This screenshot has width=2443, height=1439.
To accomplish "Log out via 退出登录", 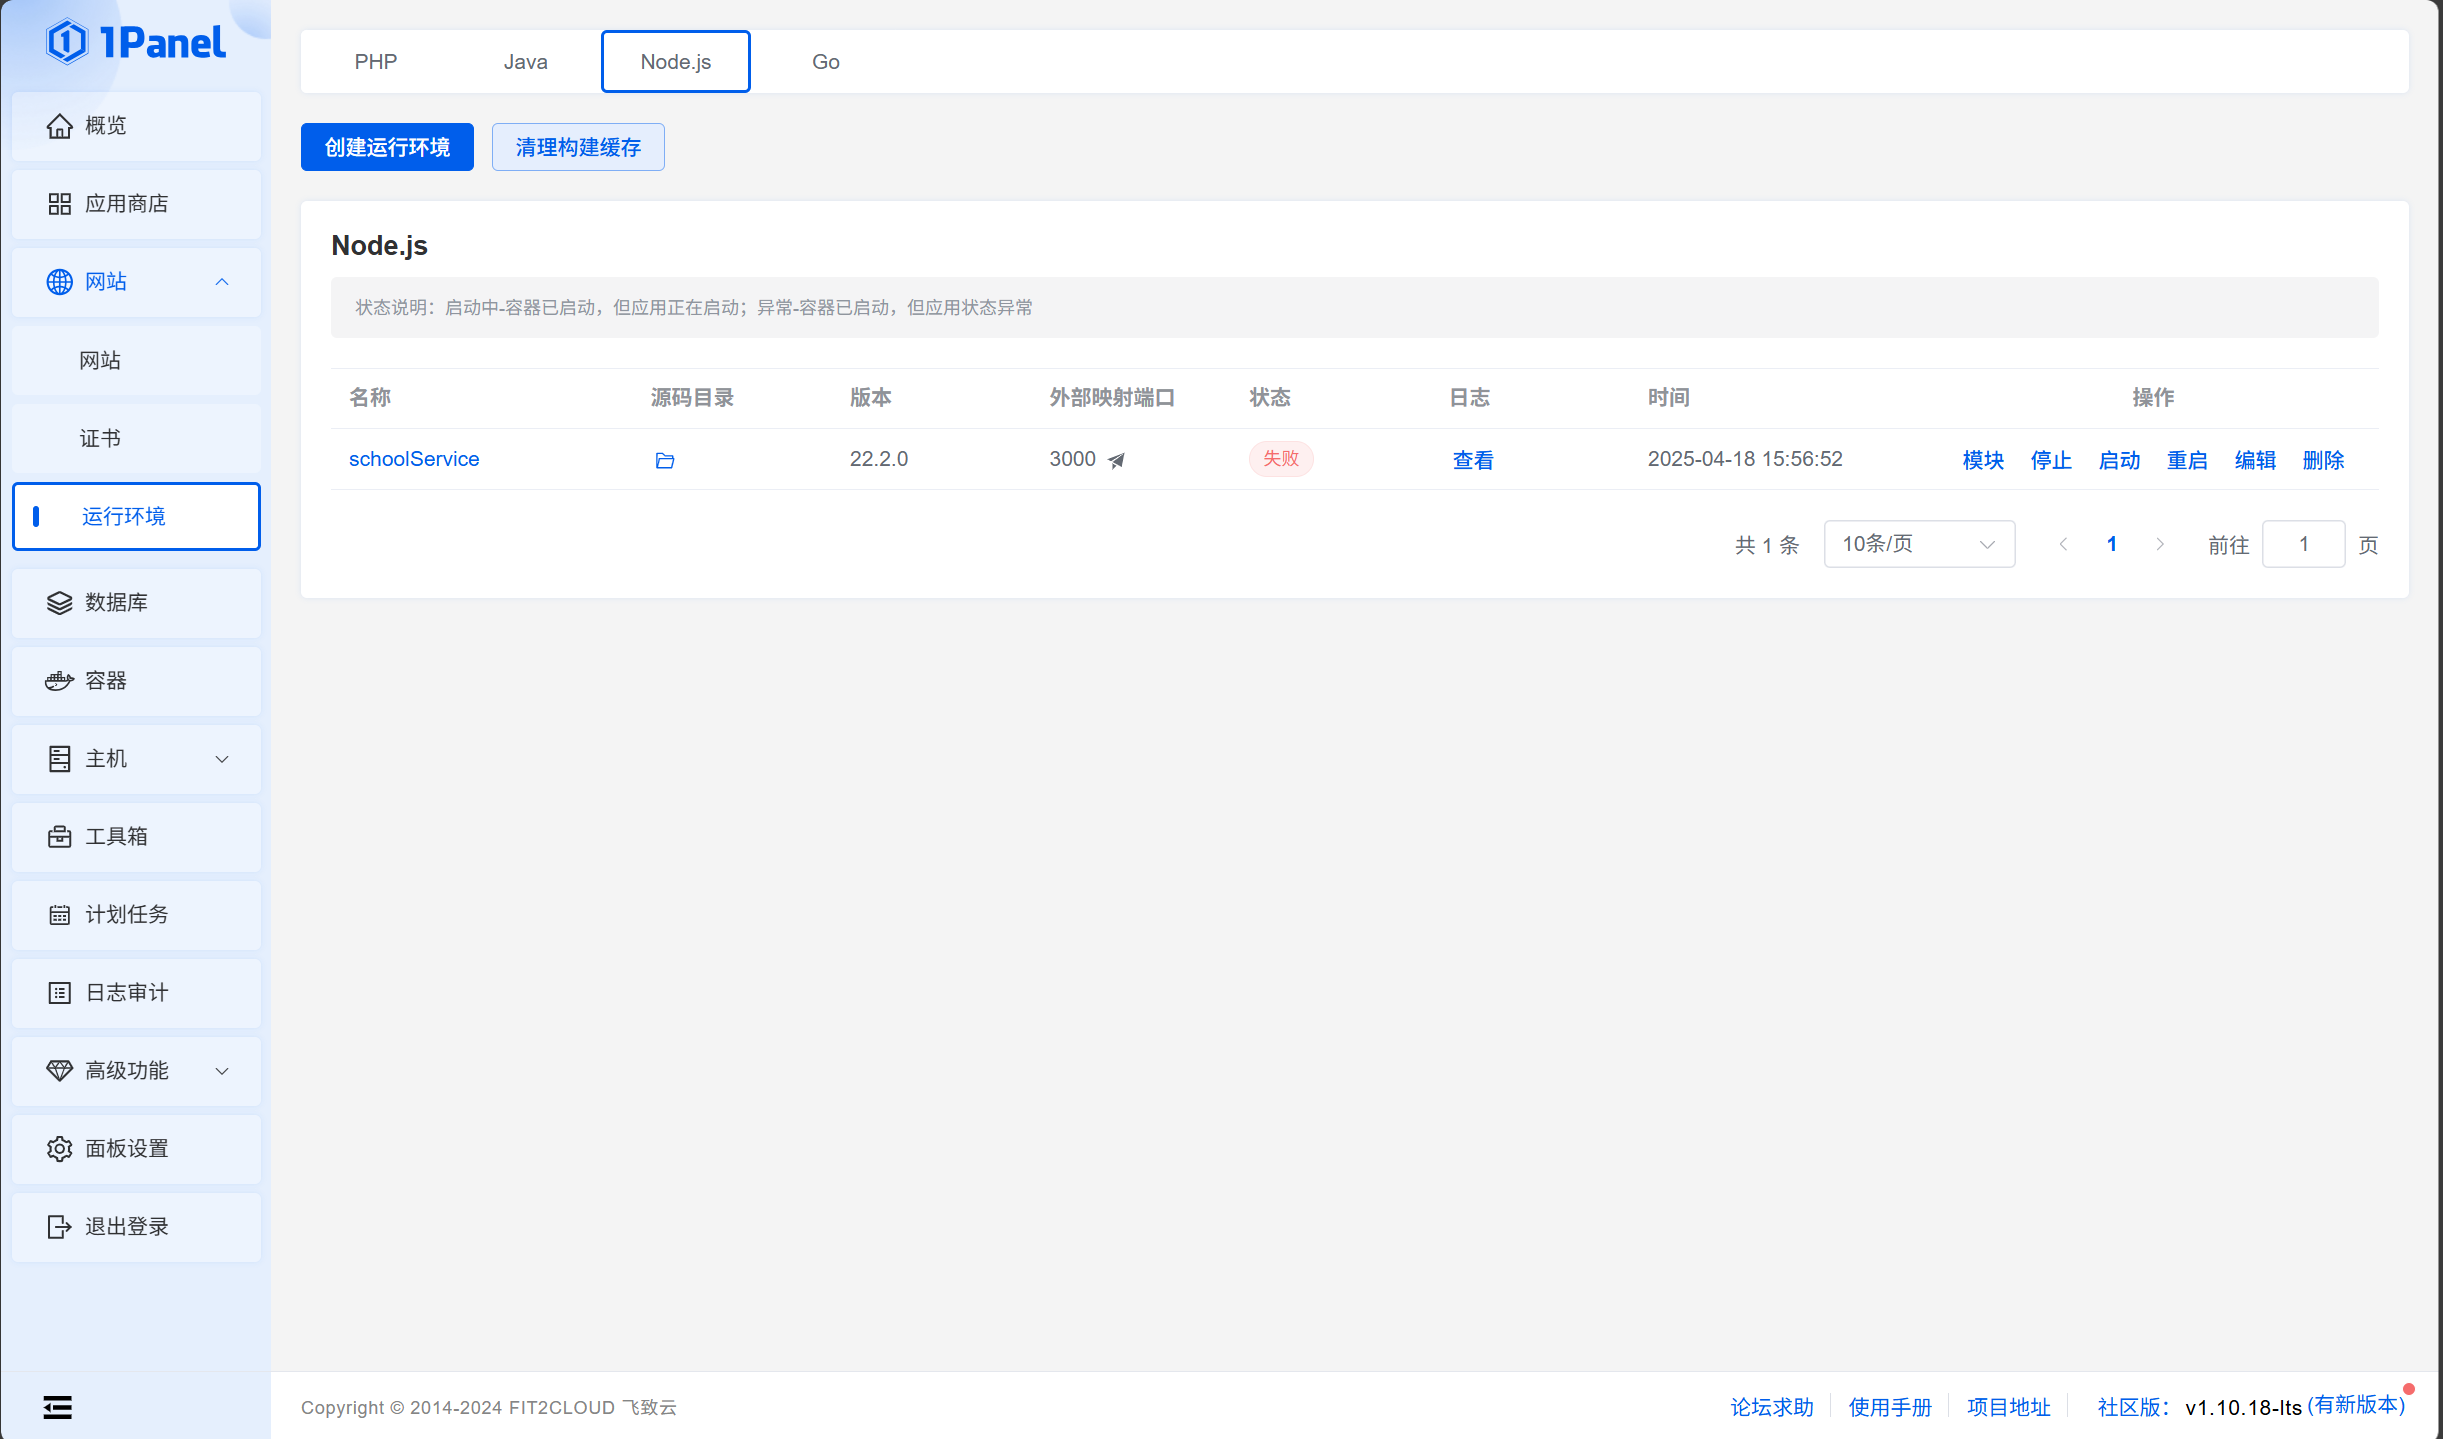I will pyautogui.click(x=136, y=1227).
